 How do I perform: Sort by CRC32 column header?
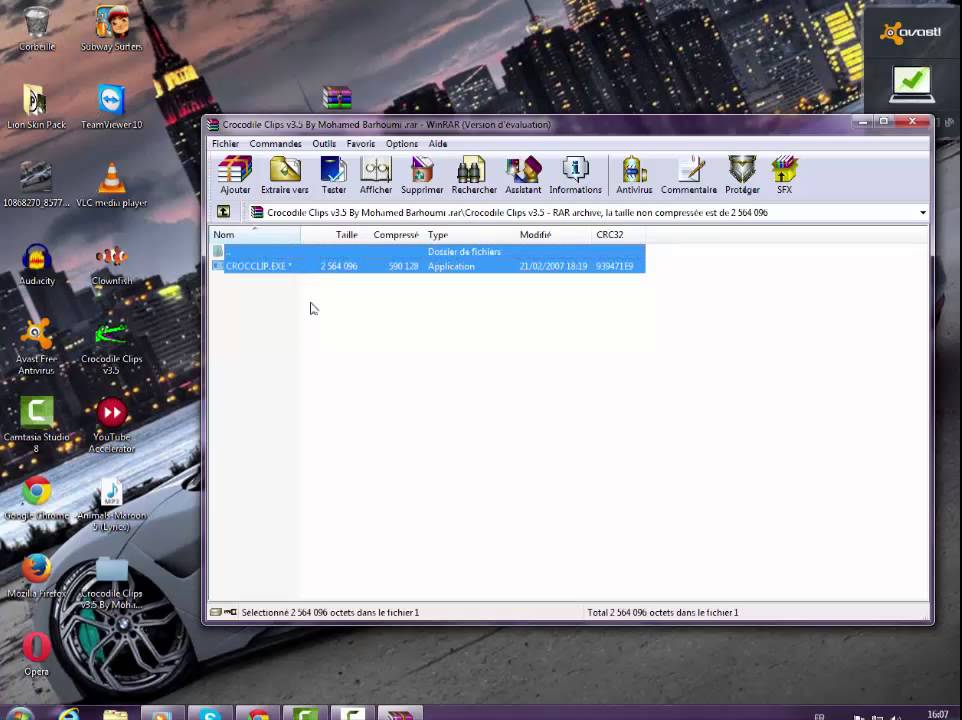618,235
